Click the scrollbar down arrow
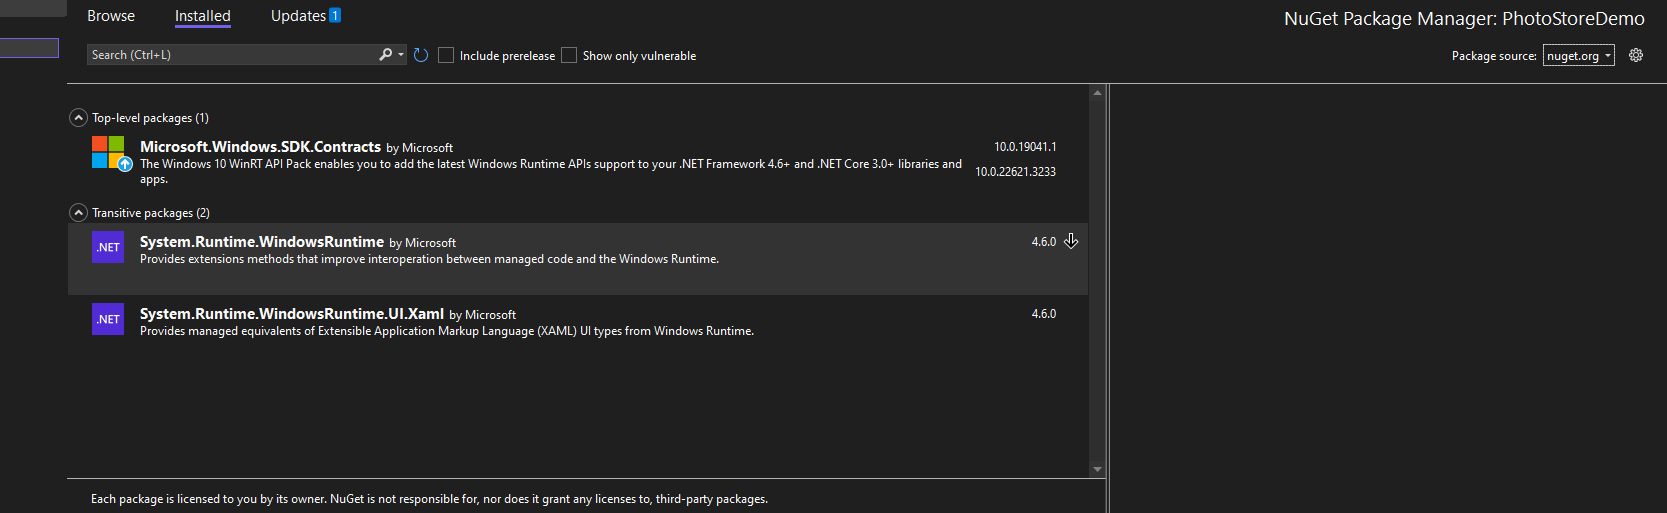 click(1097, 469)
